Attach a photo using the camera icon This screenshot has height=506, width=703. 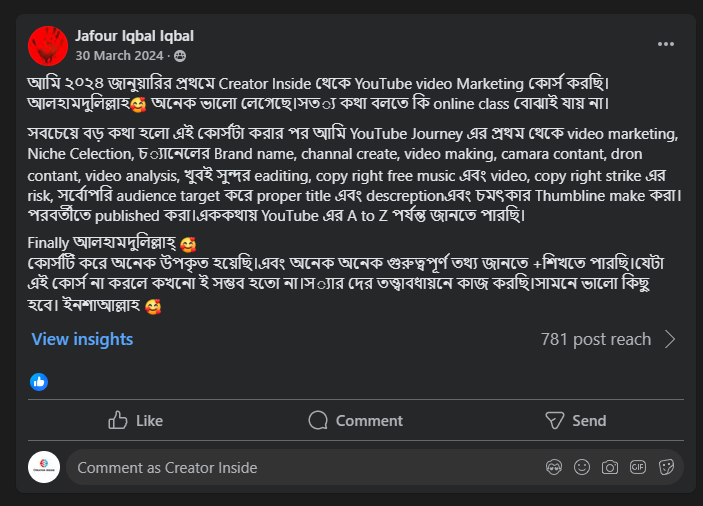[610, 467]
